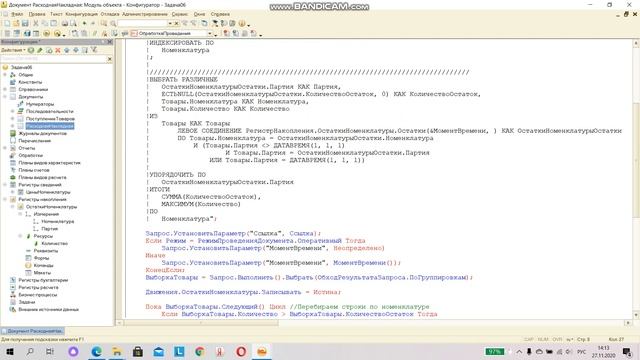
Task: Expand the ПоступлениеТоваров document node
Action: (13, 119)
